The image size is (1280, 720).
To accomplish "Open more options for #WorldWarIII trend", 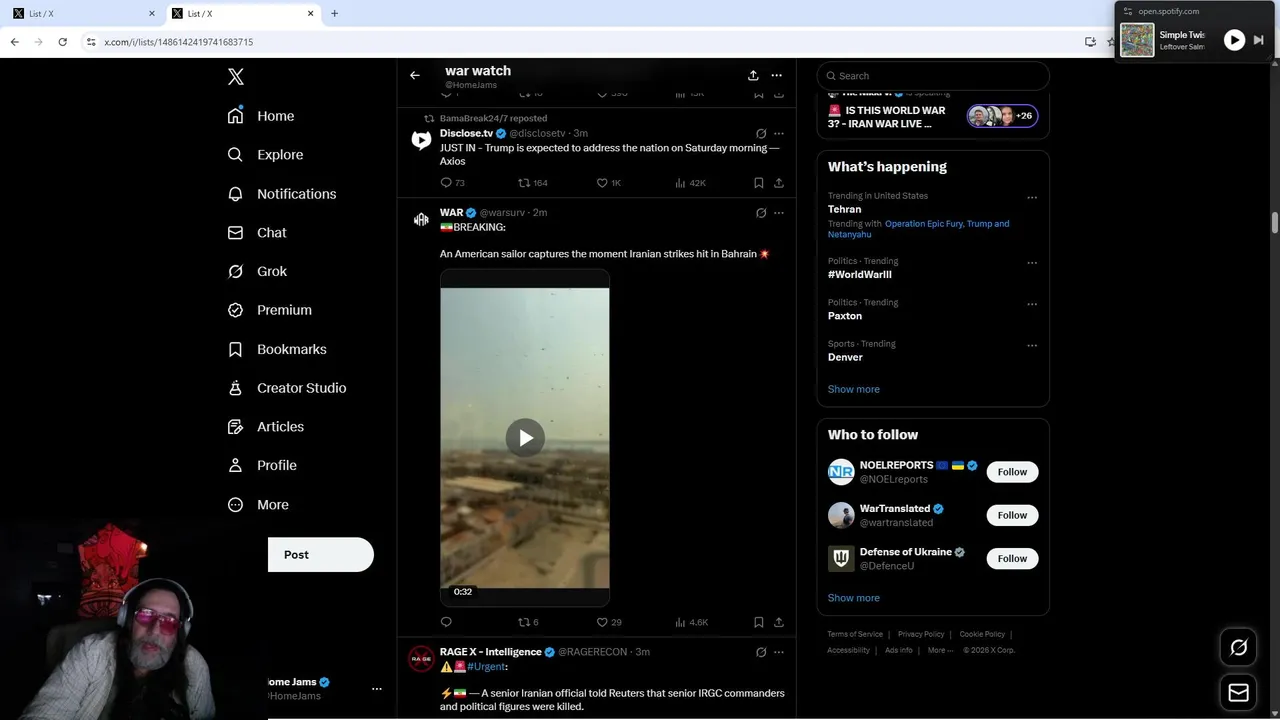I will coord(1032,263).
